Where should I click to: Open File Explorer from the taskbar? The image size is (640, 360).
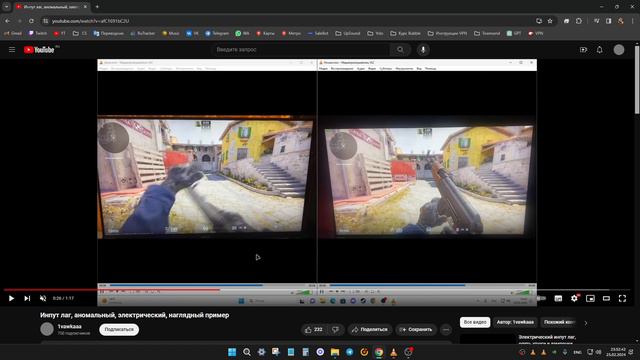point(335,352)
